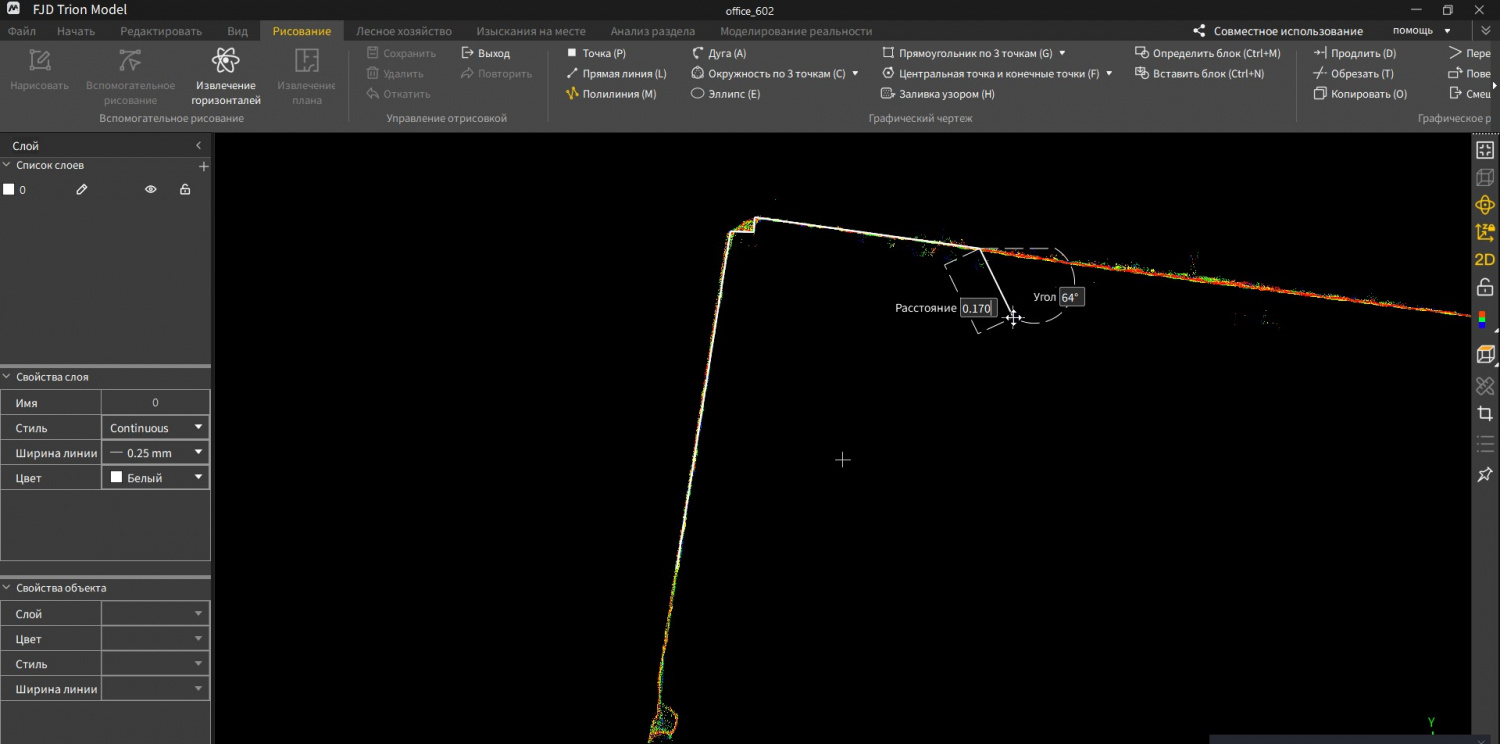The width and height of the screenshot is (1500, 744).
Task: Open the Изыскания на месте tab
Action: [x=531, y=31]
